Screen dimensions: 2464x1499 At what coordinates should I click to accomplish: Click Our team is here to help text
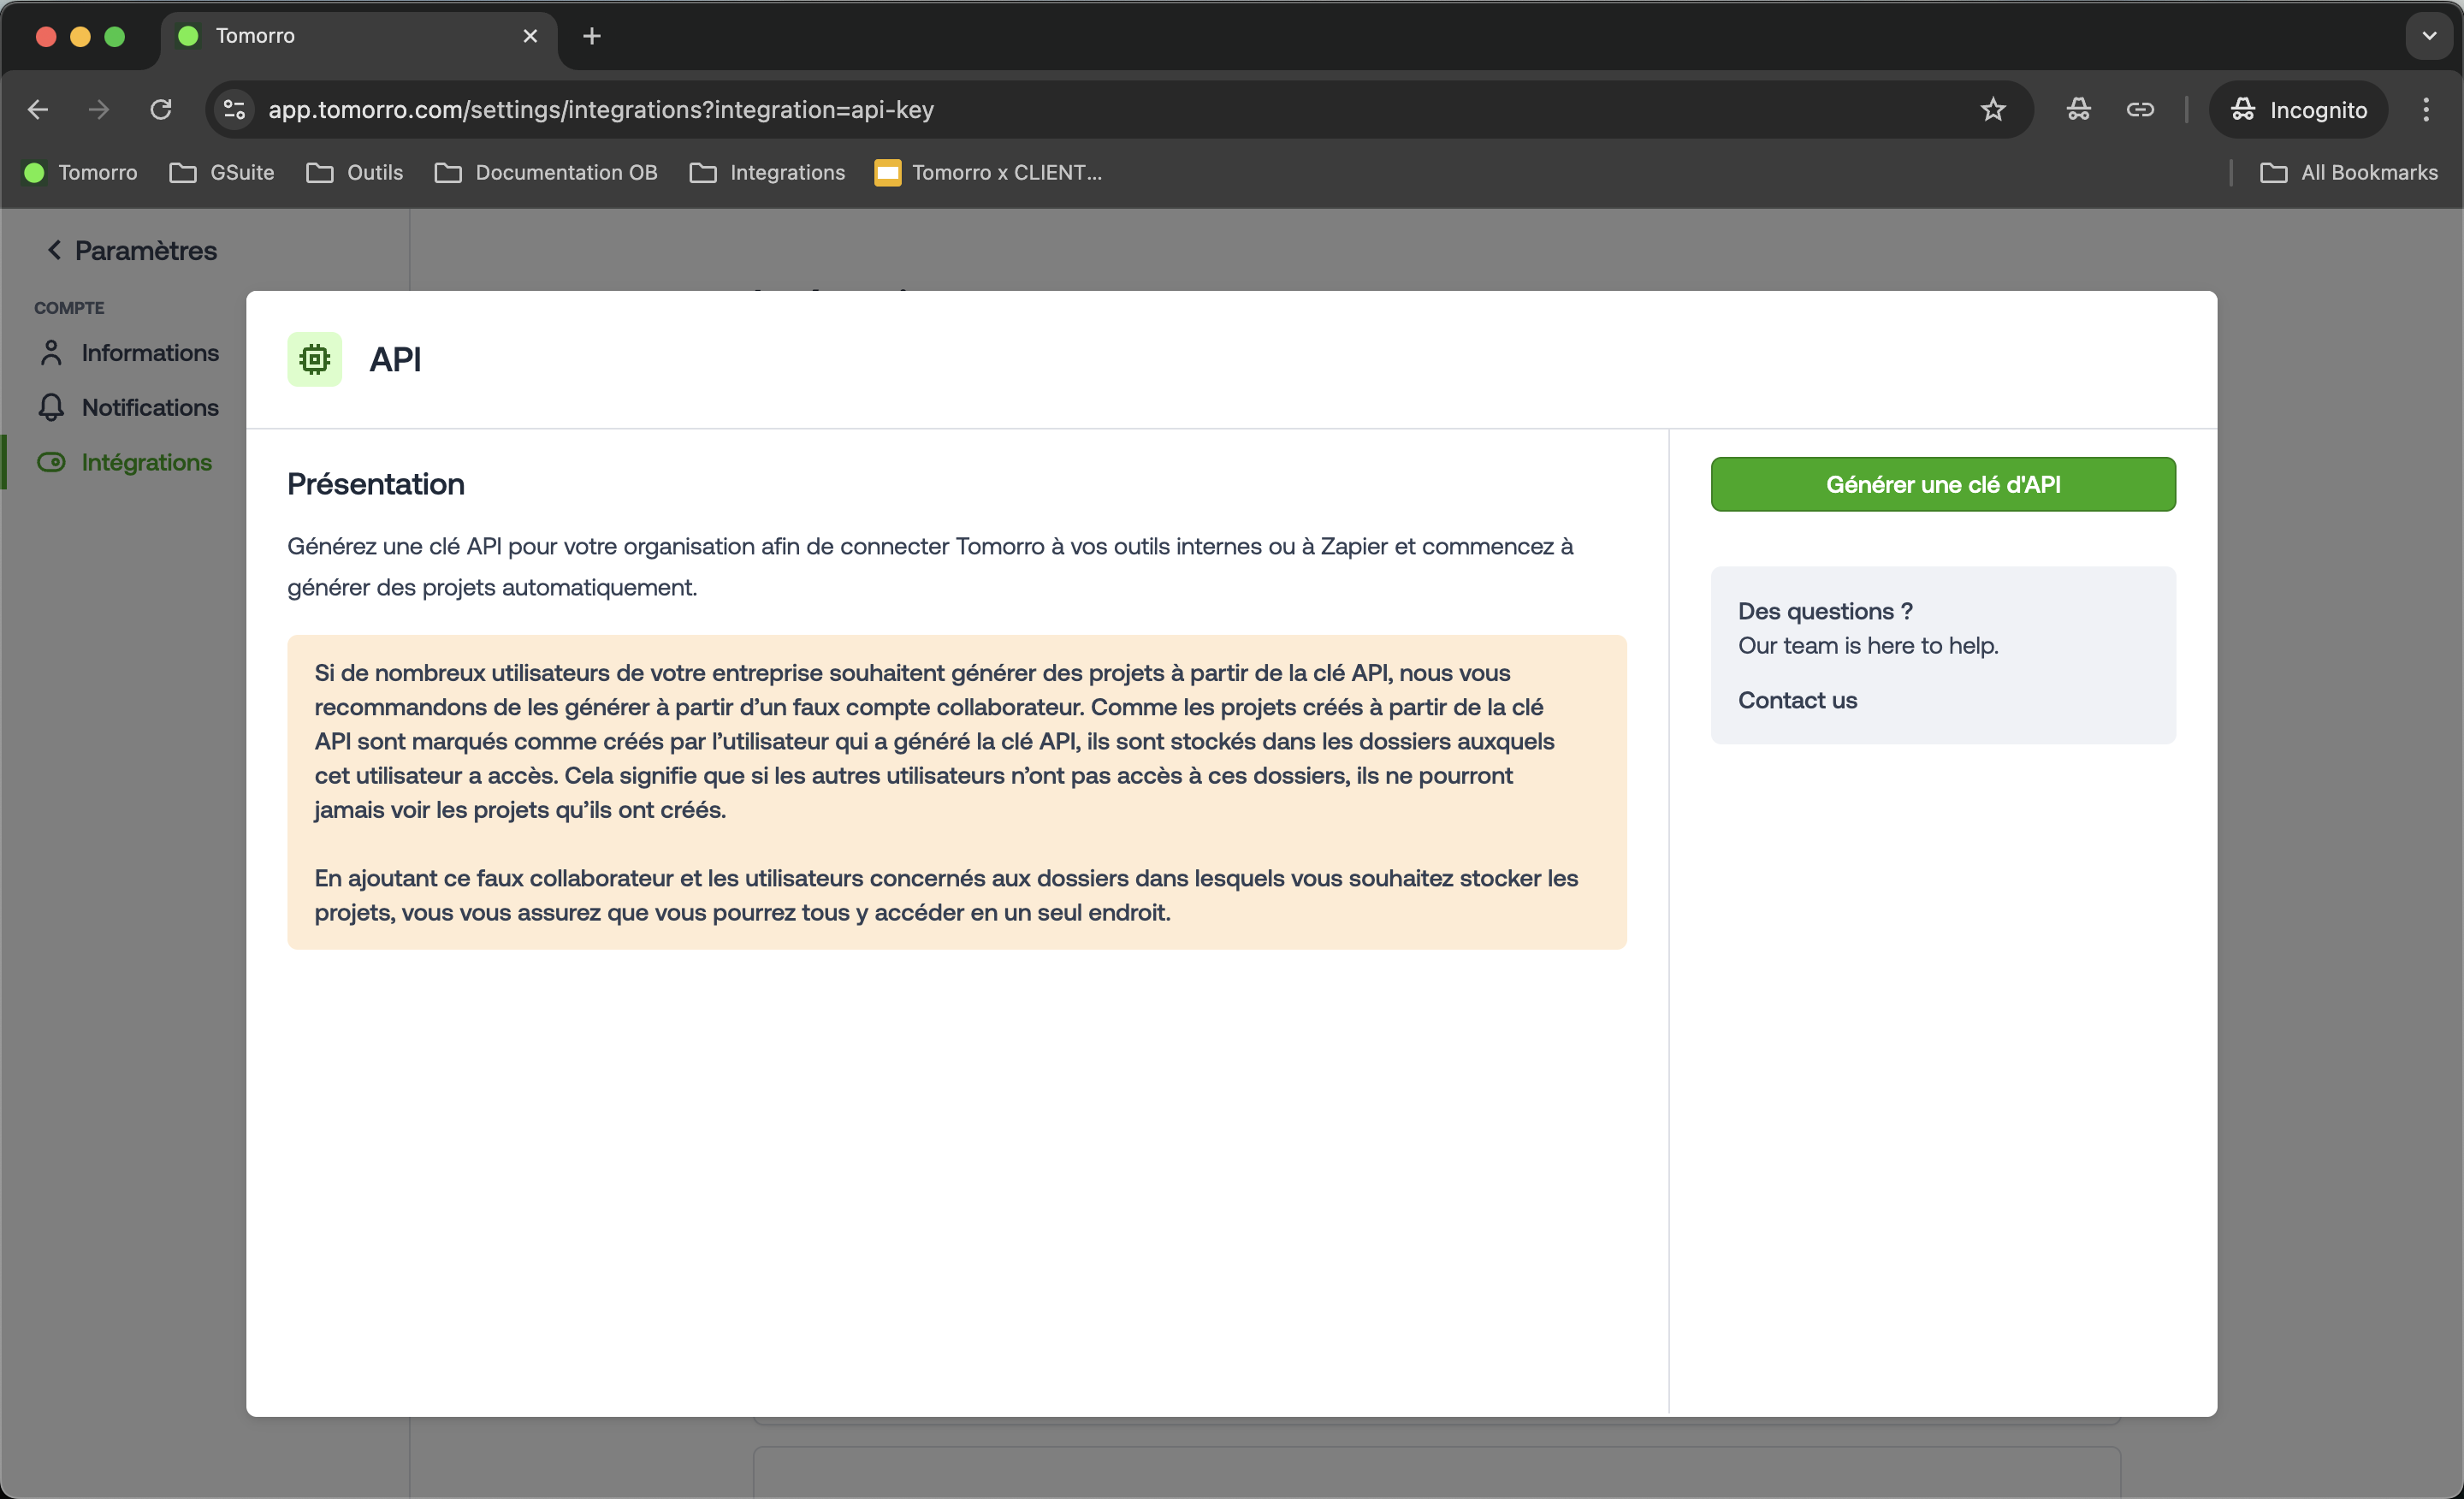tap(1868, 645)
